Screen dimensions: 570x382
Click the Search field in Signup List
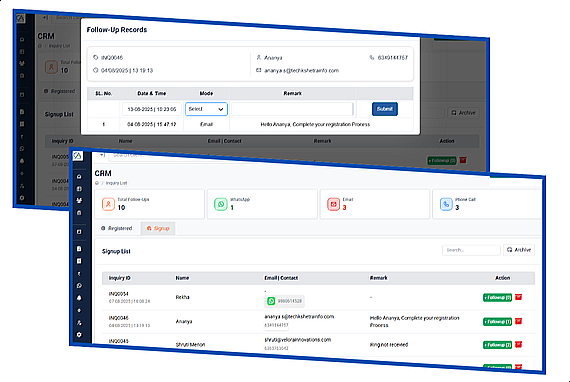(x=471, y=250)
